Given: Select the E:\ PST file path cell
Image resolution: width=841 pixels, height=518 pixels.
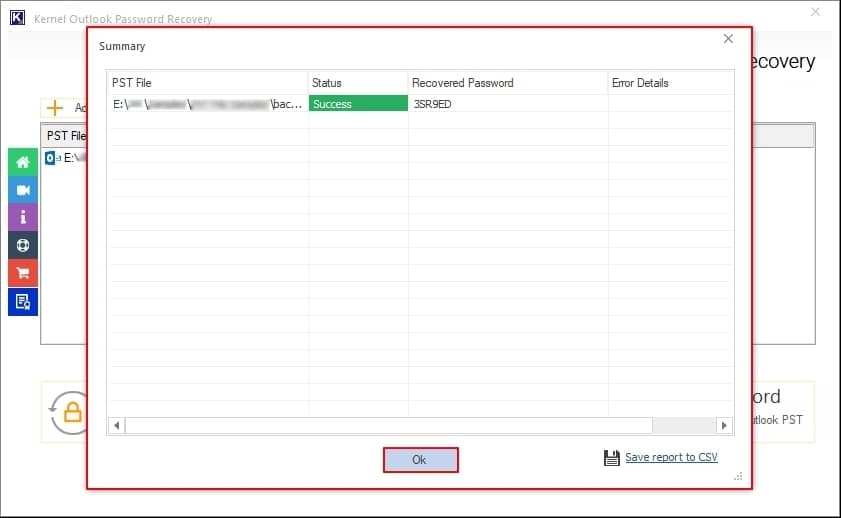Looking at the screenshot, I should (x=208, y=103).
